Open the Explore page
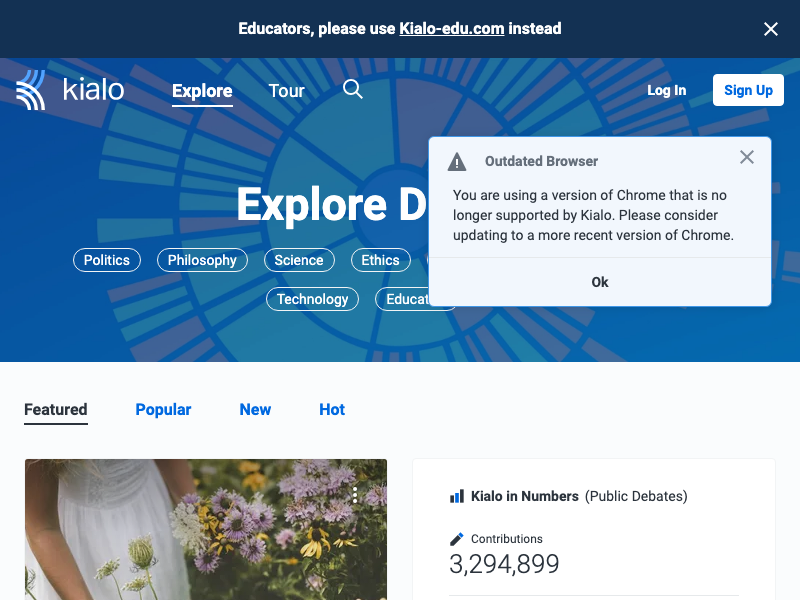This screenshot has height=600, width=800. pyautogui.click(x=202, y=90)
